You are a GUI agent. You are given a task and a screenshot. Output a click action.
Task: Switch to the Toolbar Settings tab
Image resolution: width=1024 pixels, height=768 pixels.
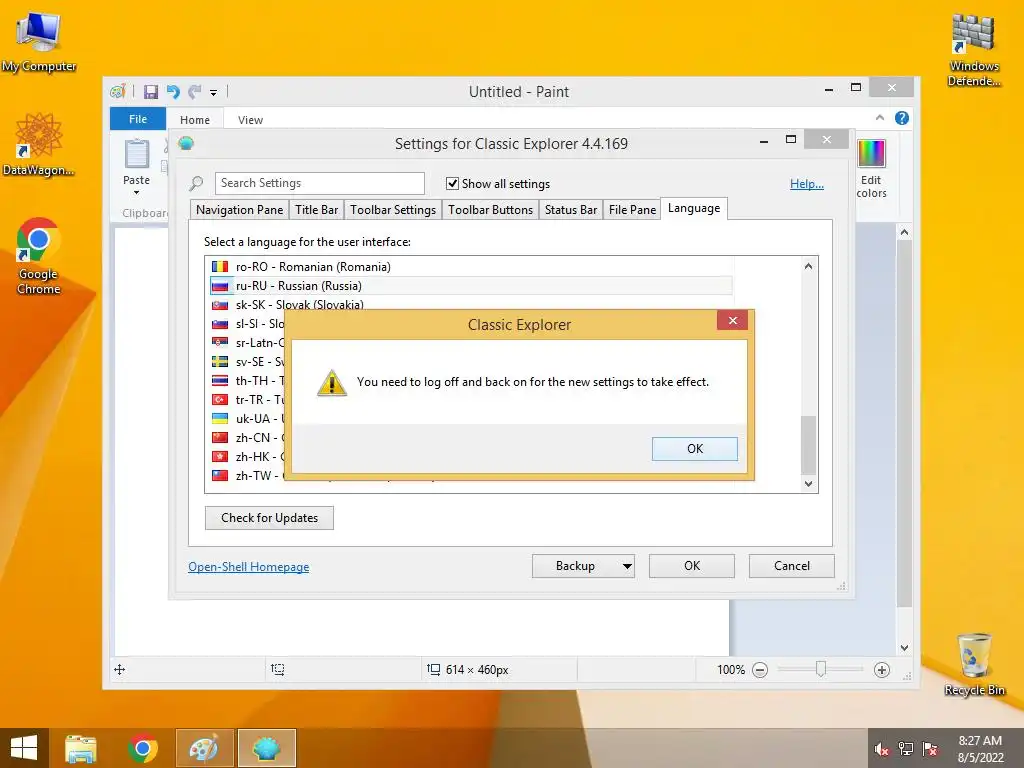click(392, 210)
